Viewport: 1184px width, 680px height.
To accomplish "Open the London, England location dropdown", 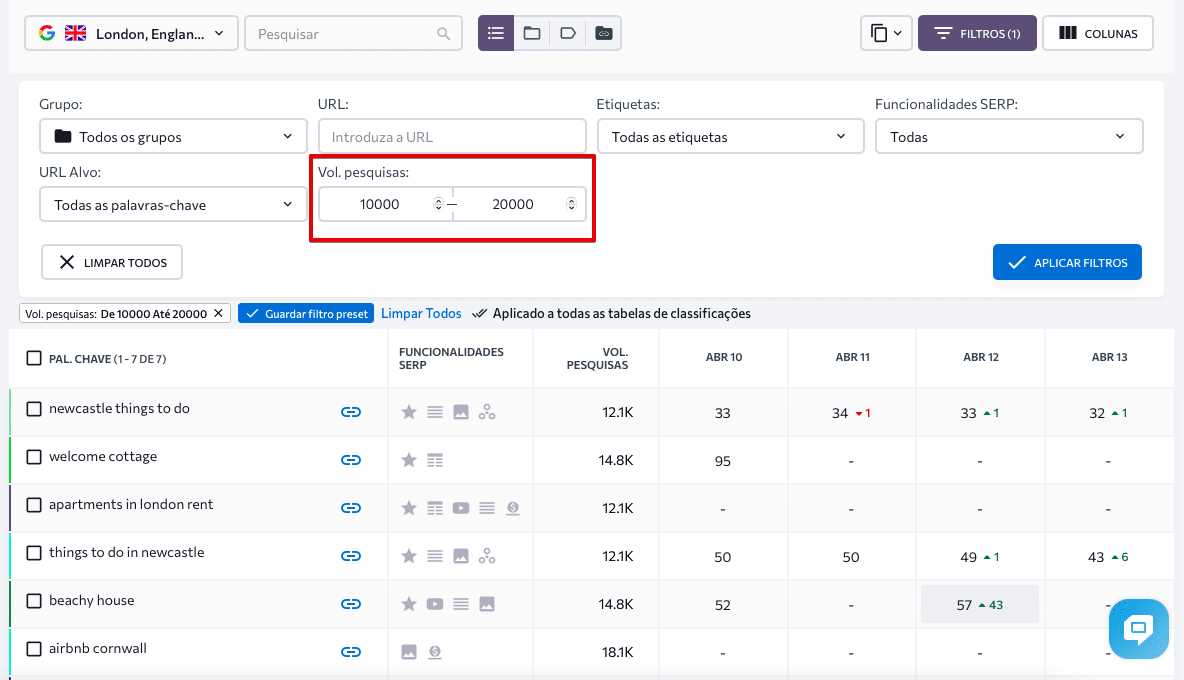I will click(131, 33).
